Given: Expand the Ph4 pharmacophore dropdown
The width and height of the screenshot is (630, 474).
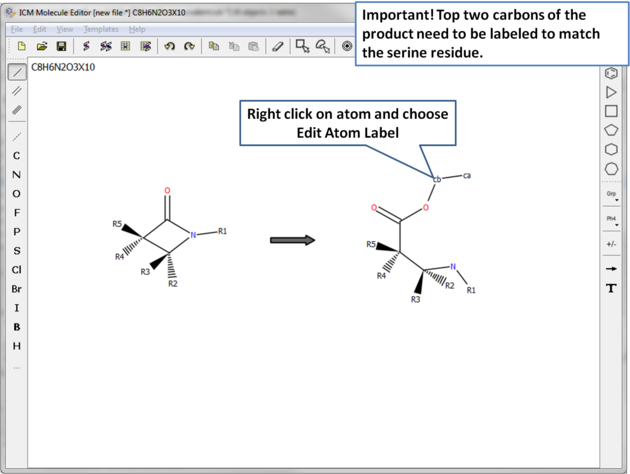Looking at the screenshot, I should click(611, 220).
